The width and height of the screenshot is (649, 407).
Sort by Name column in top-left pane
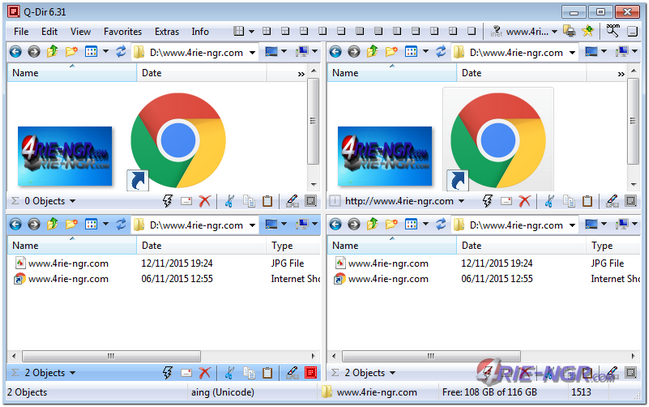(x=72, y=73)
